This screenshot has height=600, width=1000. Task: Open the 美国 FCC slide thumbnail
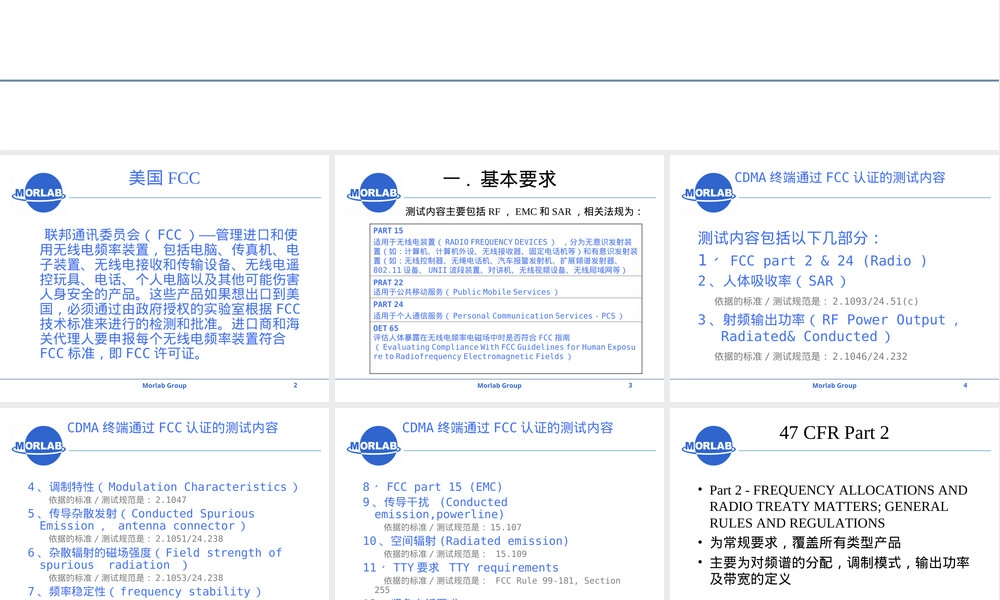165,278
